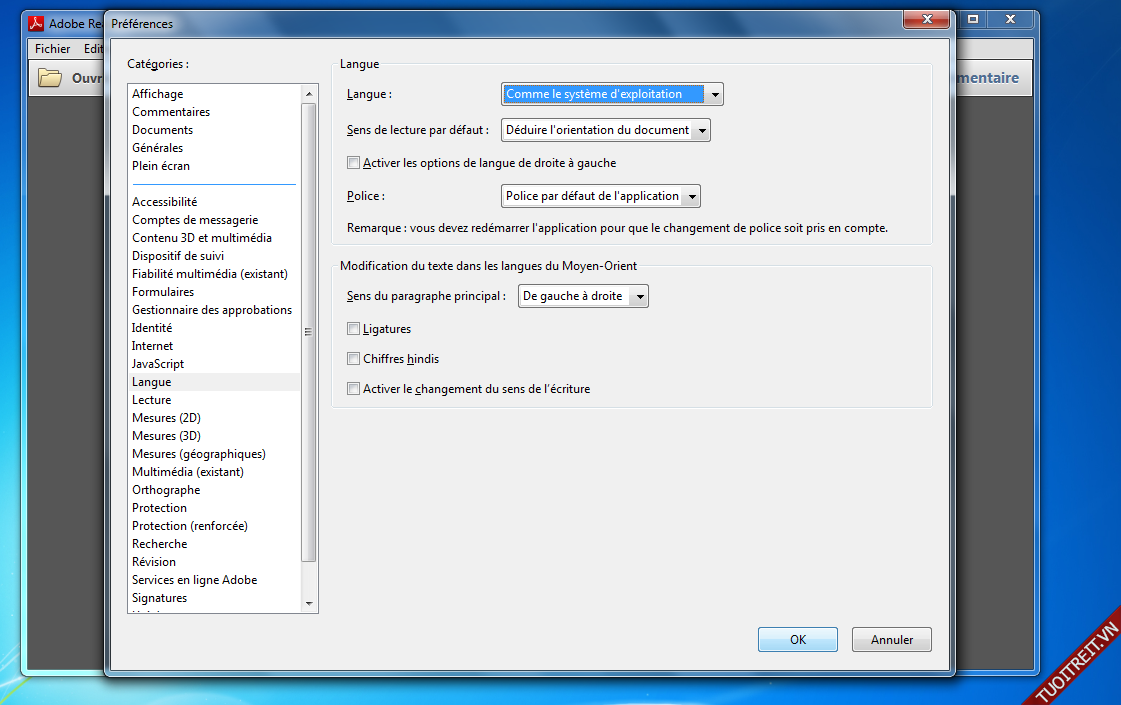Enable right-to-left language options checkbox
The image size is (1121, 705).
click(353, 163)
